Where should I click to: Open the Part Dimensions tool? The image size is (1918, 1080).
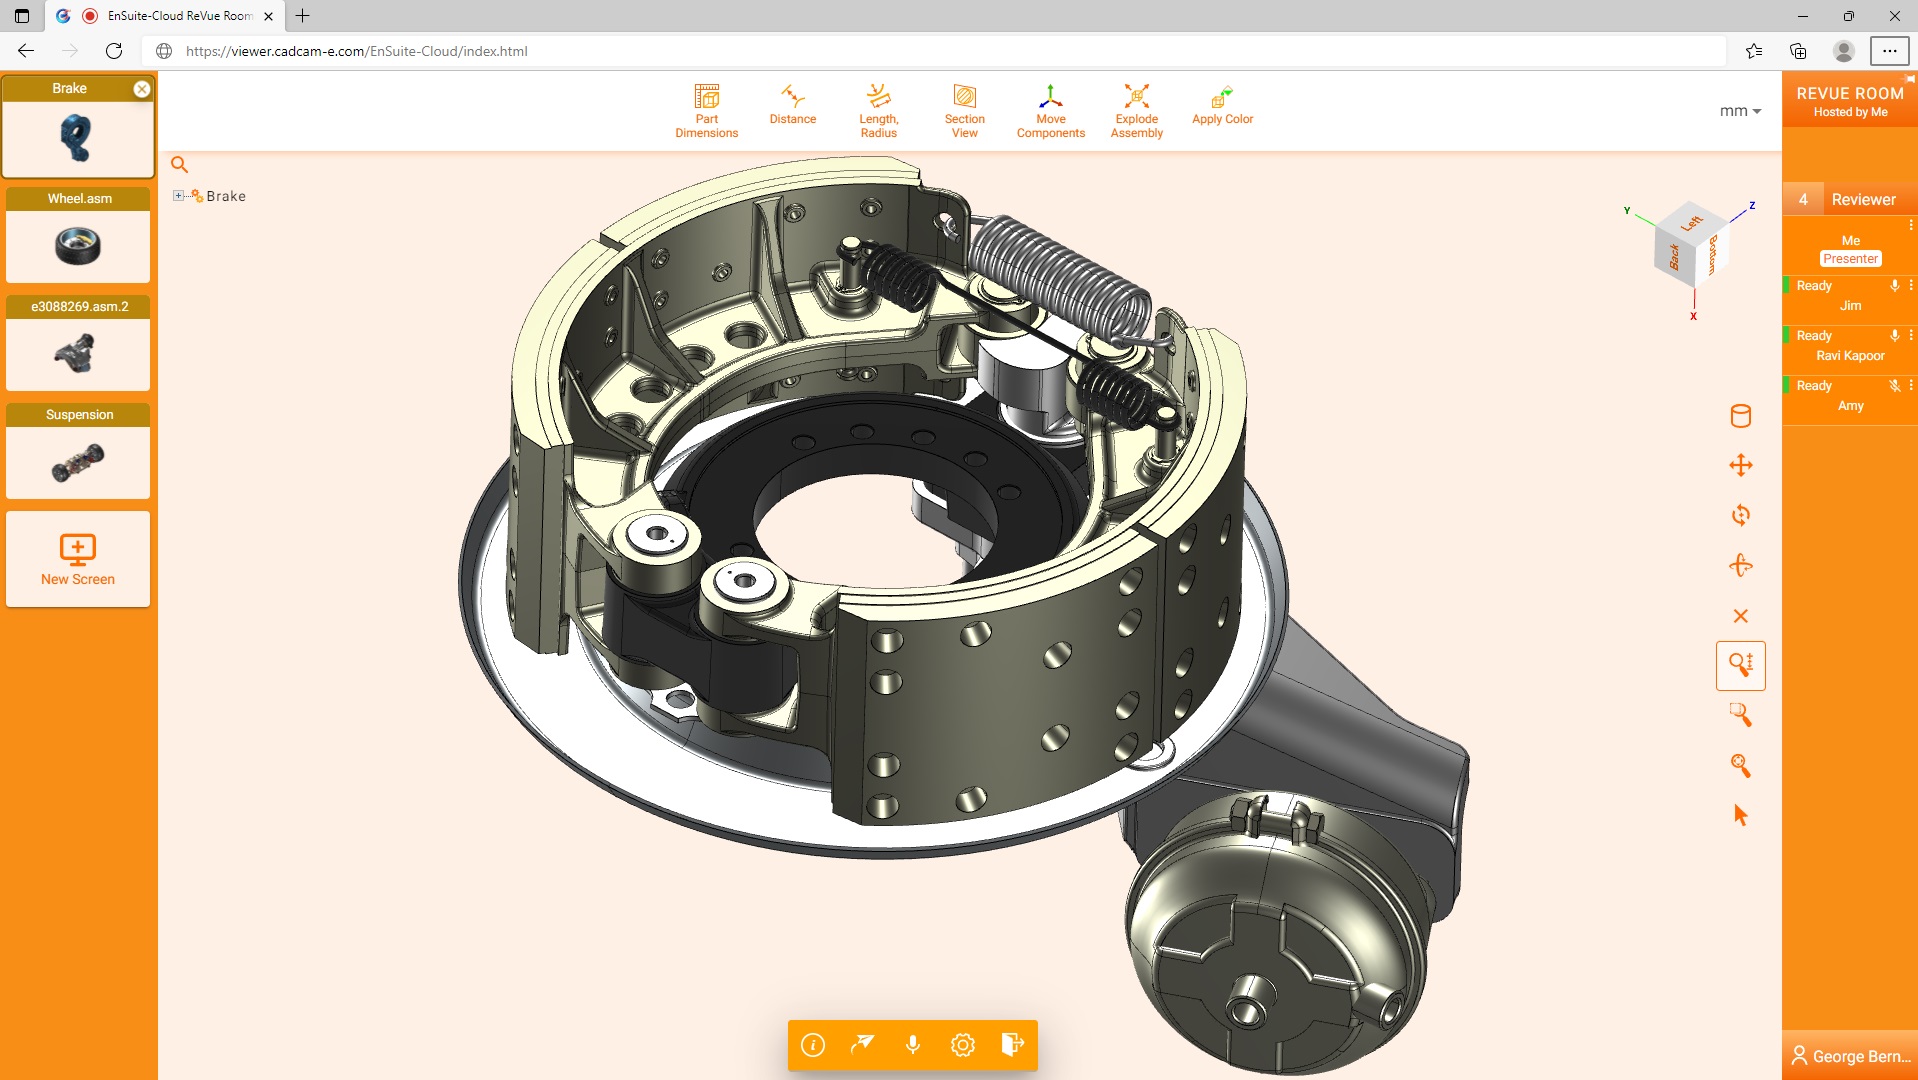[x=707, y=110]
